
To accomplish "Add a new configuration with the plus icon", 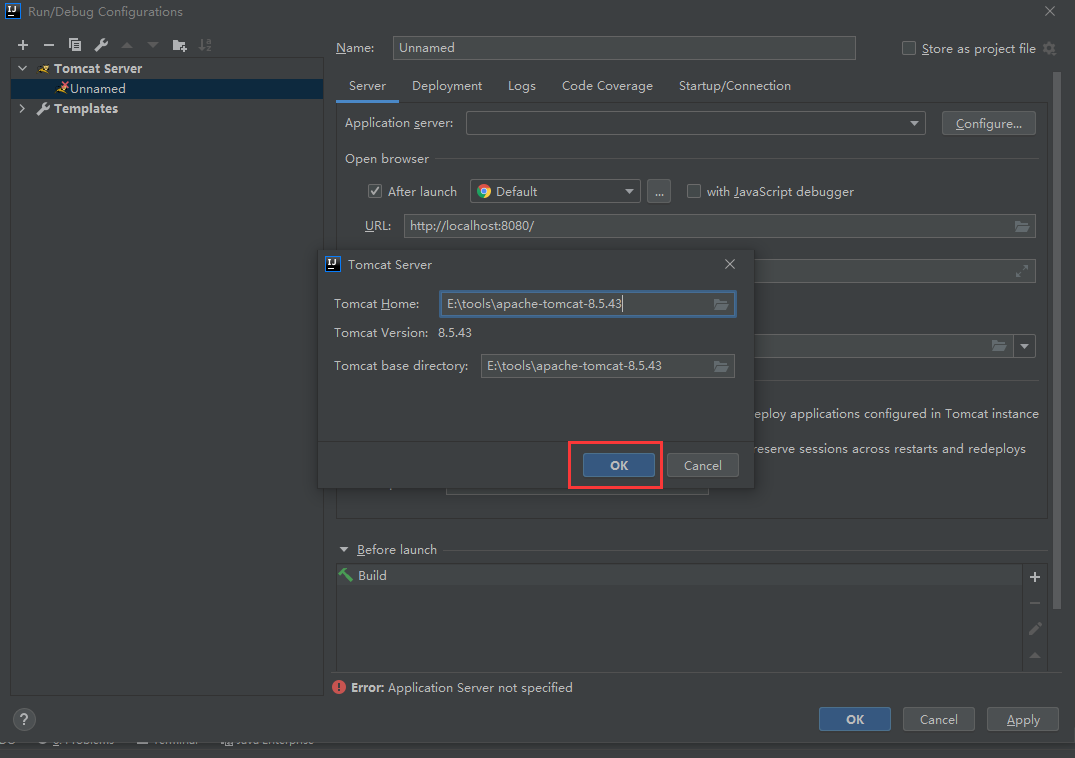I will coord(23,45).
